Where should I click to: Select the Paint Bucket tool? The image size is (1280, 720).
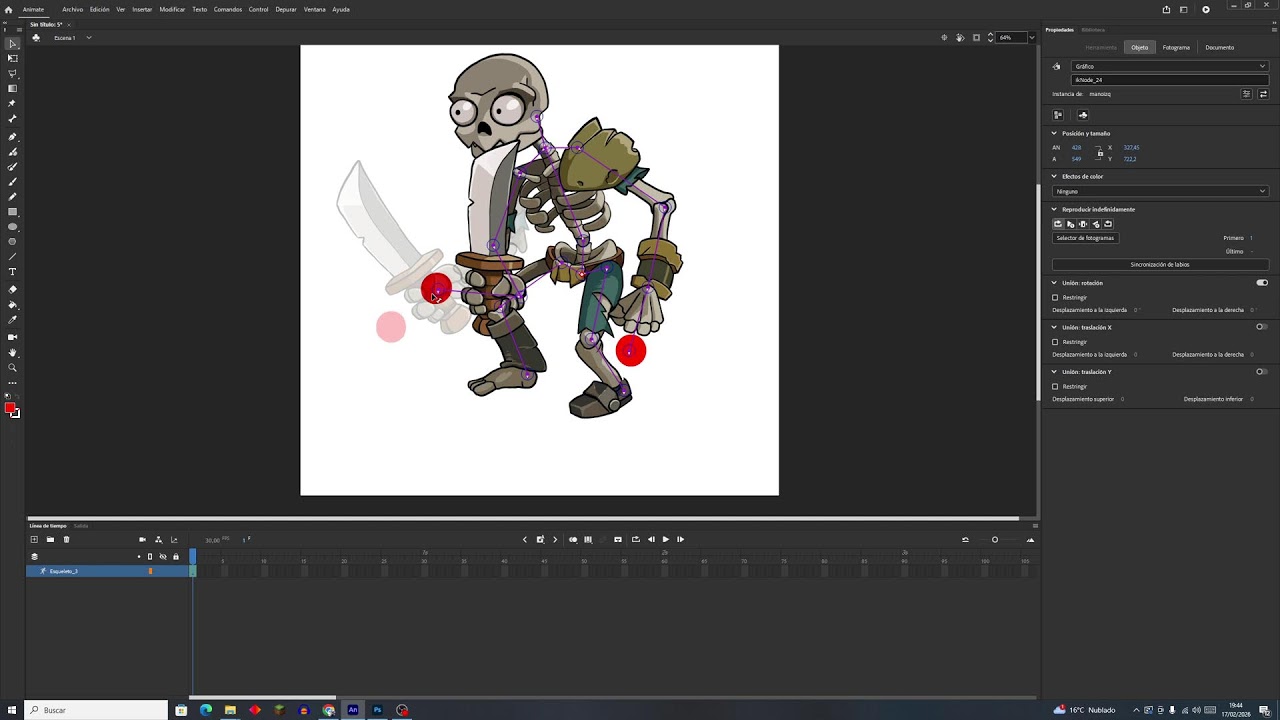point(12,305)
